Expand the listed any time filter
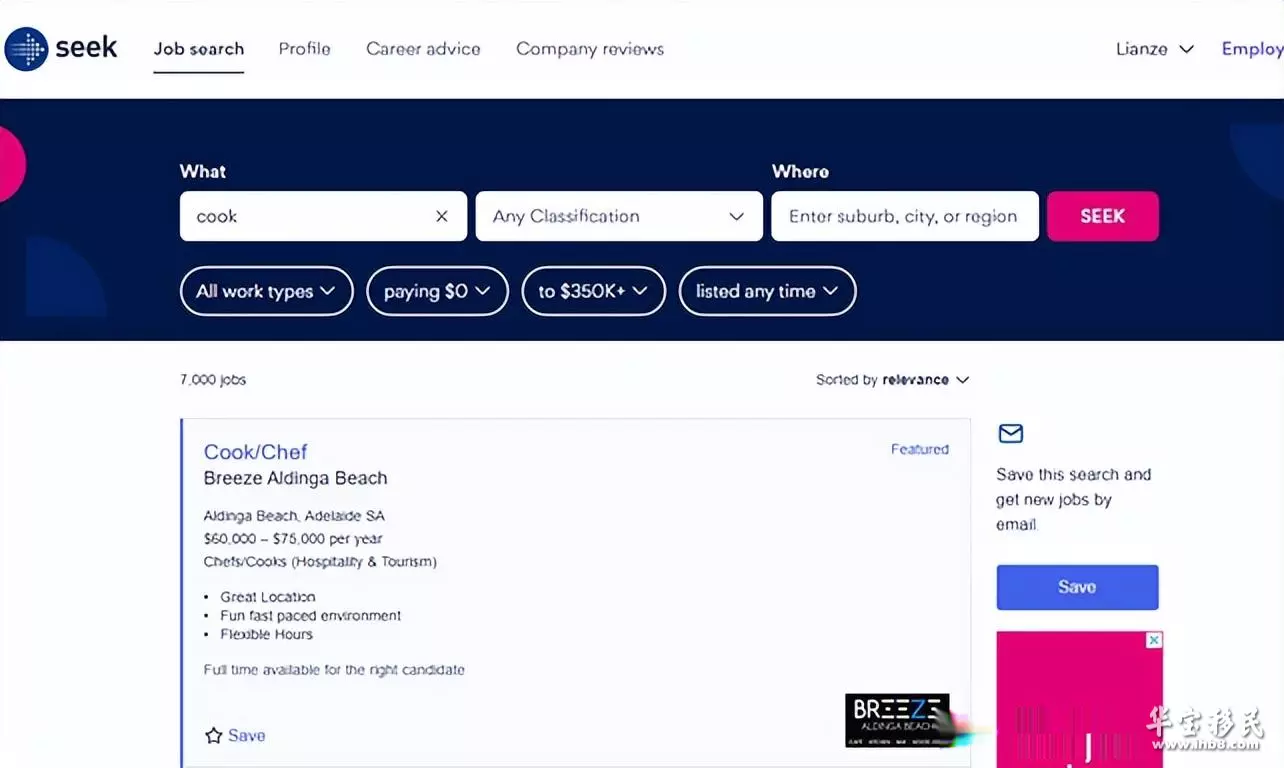Screen dimensions: 1284x768 [768, 291]
